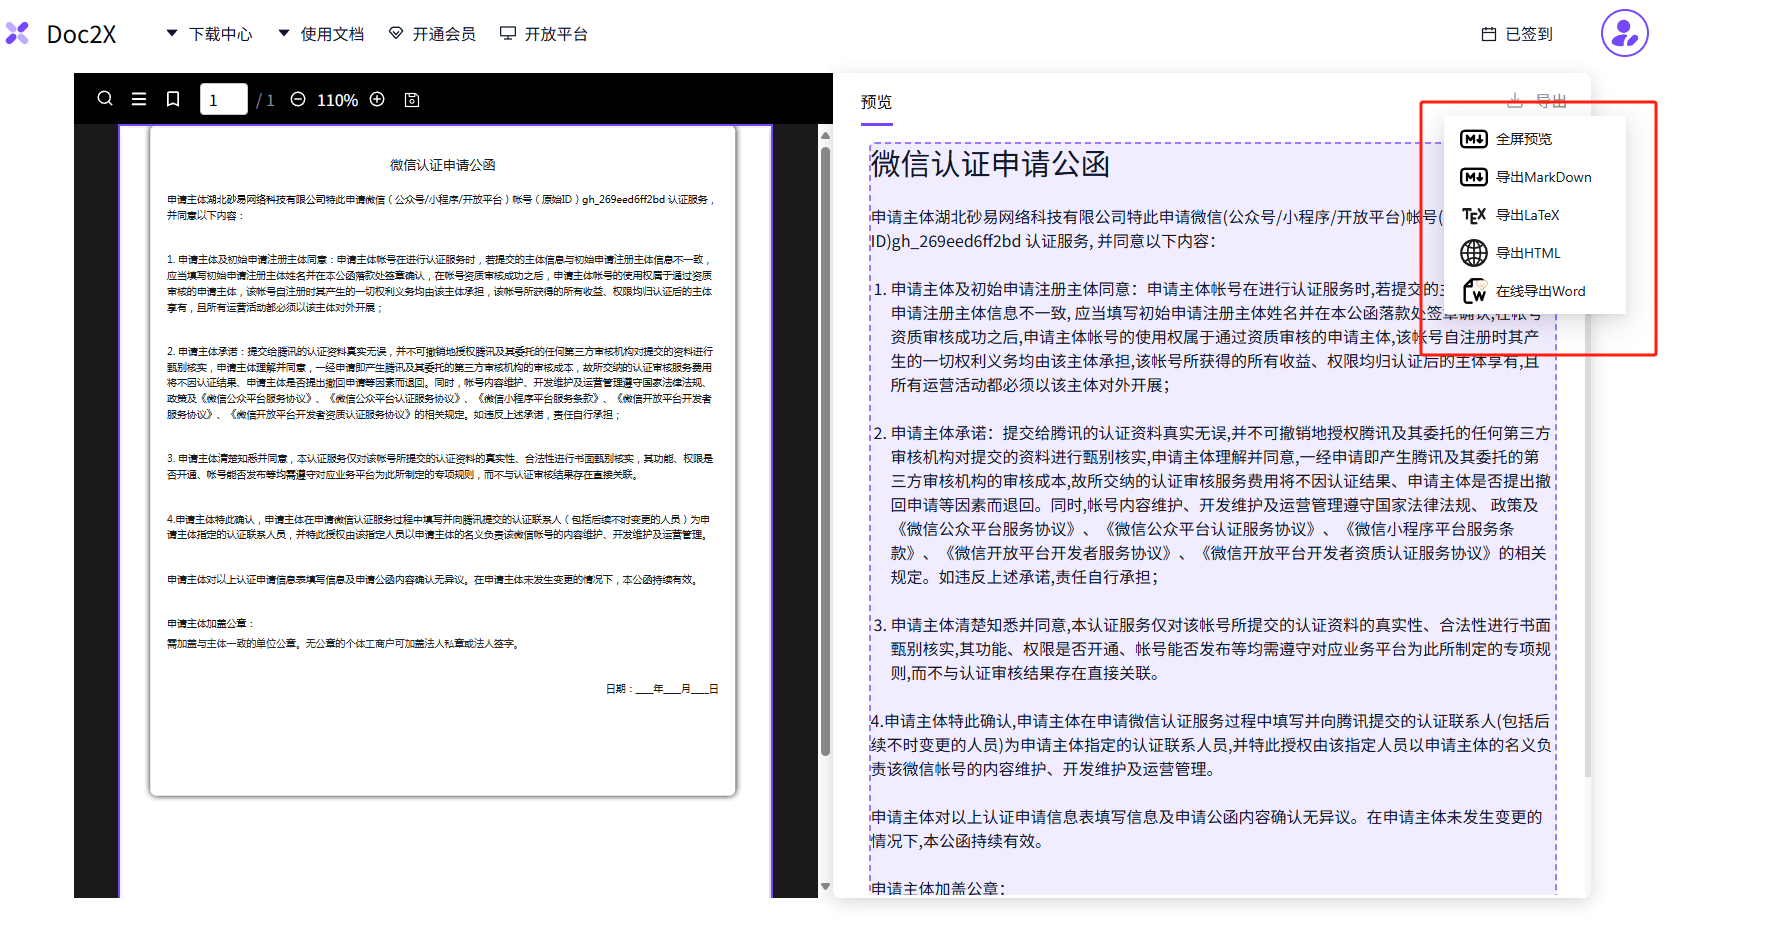
Task: Click the preview heading 微信认证申请公函
Action: tap(990, 164)
